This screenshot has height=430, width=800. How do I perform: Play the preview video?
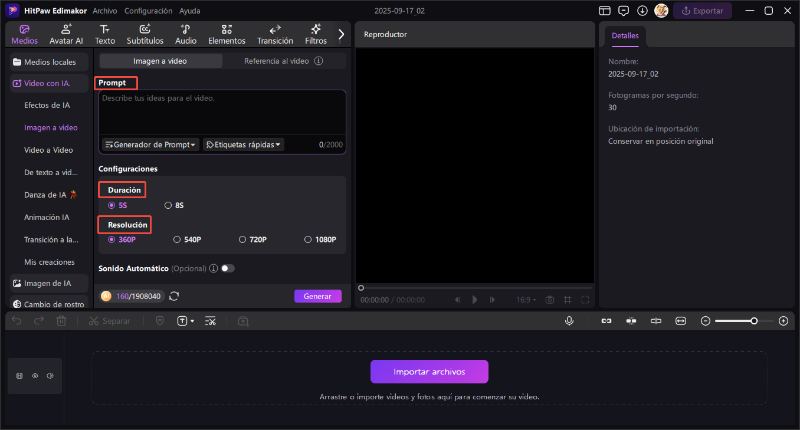474,300
